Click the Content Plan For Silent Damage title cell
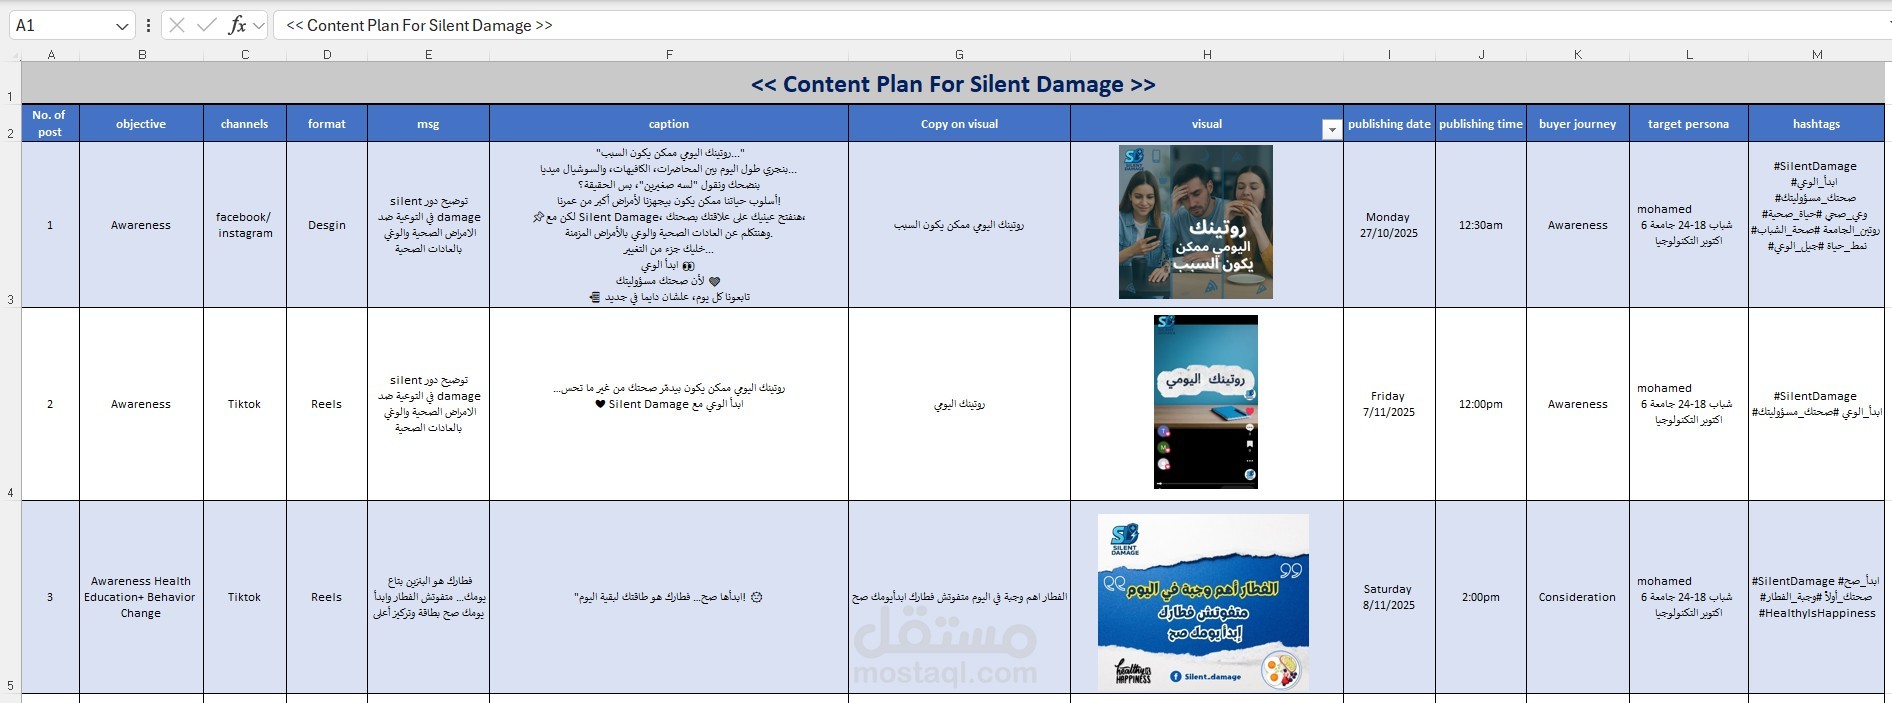Screen dimensions: 1892x703 click(x=953, y=84)
